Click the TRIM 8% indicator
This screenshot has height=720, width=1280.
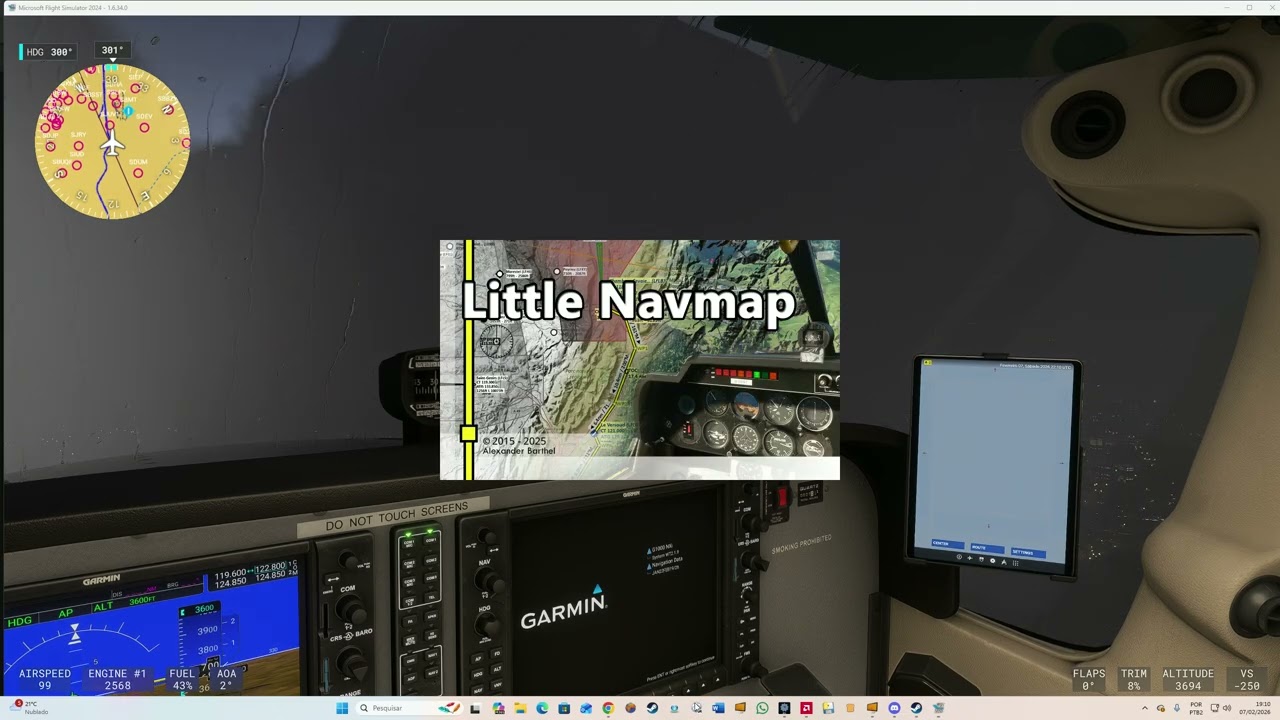[1134, 680]
